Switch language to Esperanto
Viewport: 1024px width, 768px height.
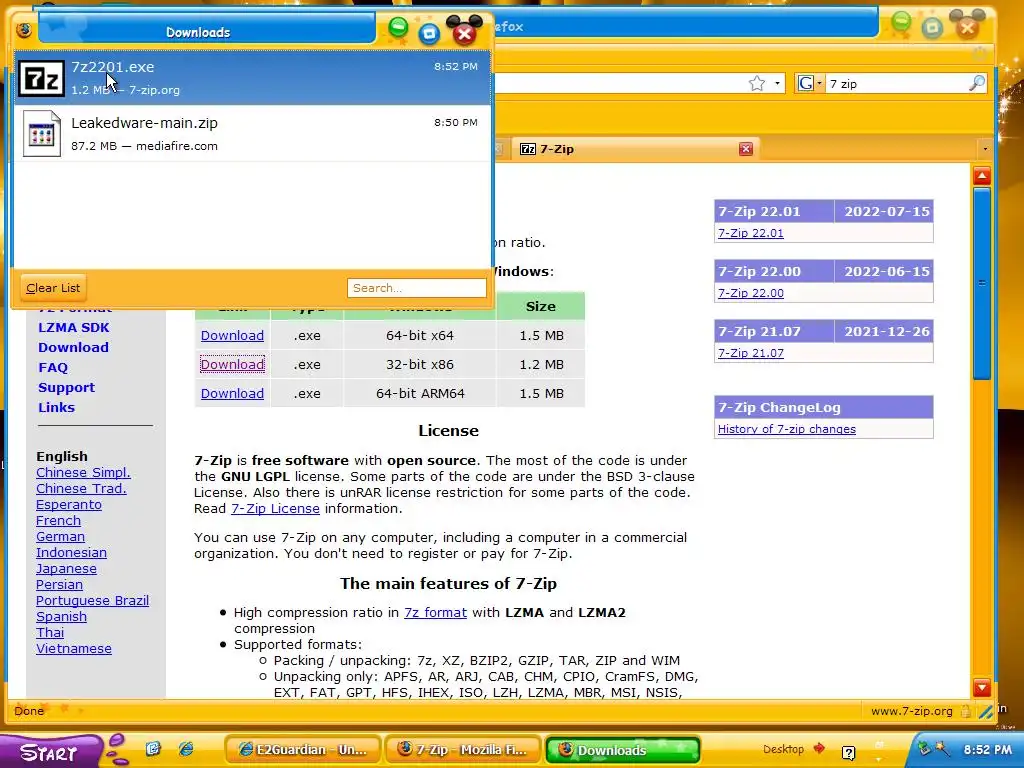tap(69, 505)
